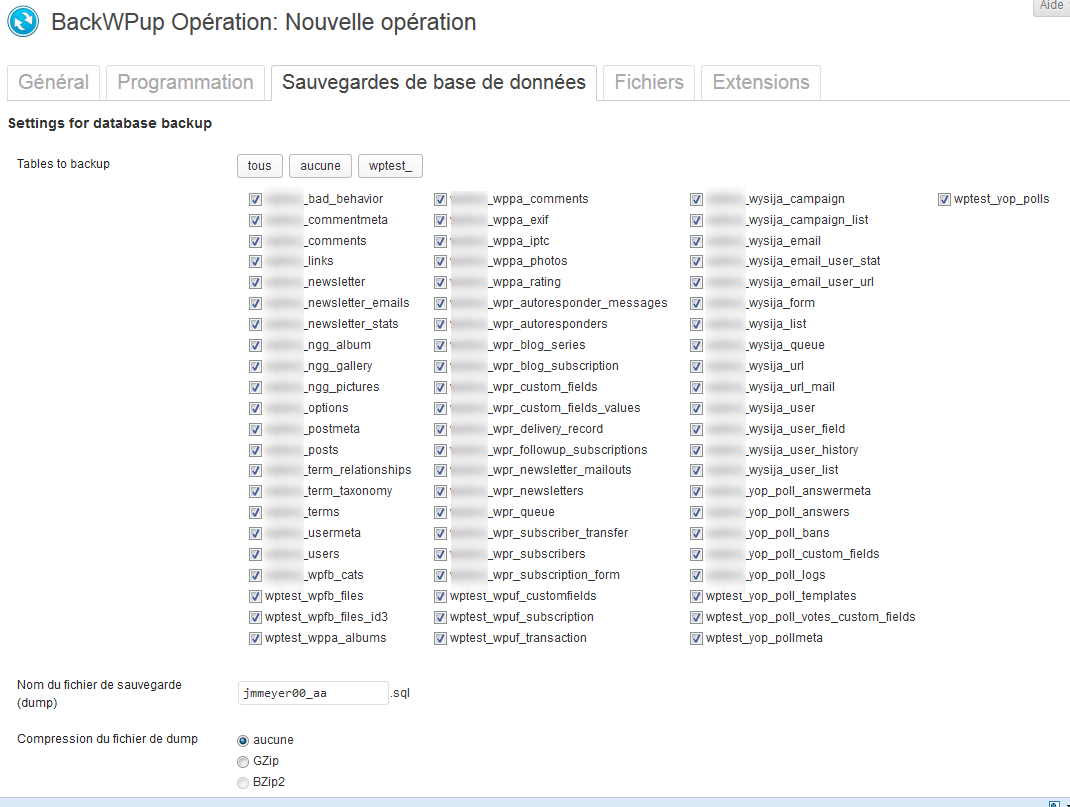Toggle the yop_poll_custom_fields checkbox

pyautogui.click(x=696, y=555)
